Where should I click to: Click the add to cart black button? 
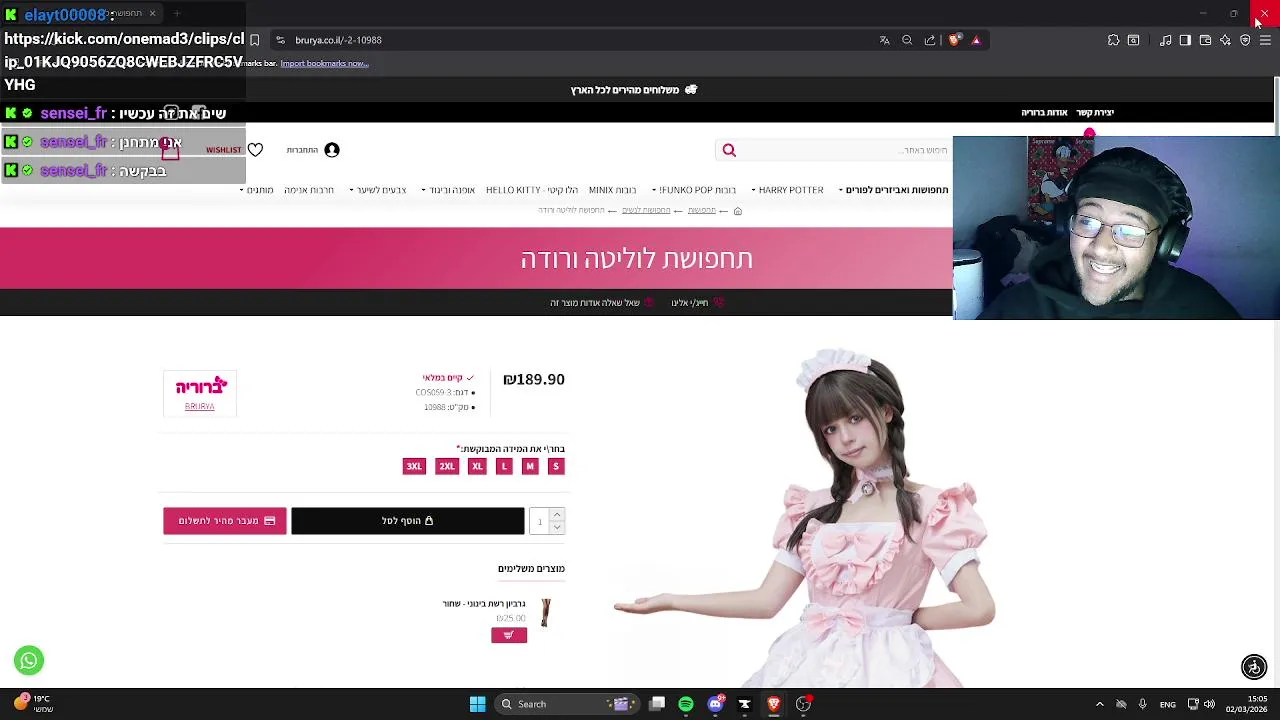[x=407, y=521]
